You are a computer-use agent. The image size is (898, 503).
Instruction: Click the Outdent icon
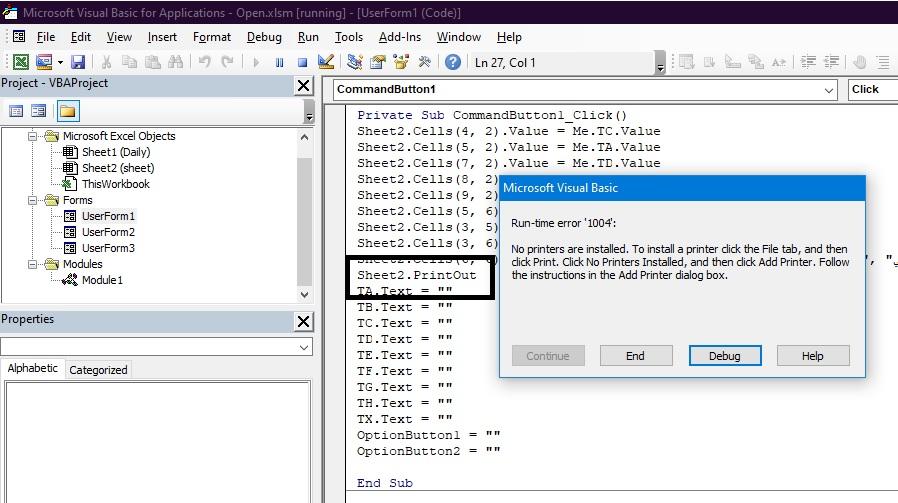[x=831, y=62]
